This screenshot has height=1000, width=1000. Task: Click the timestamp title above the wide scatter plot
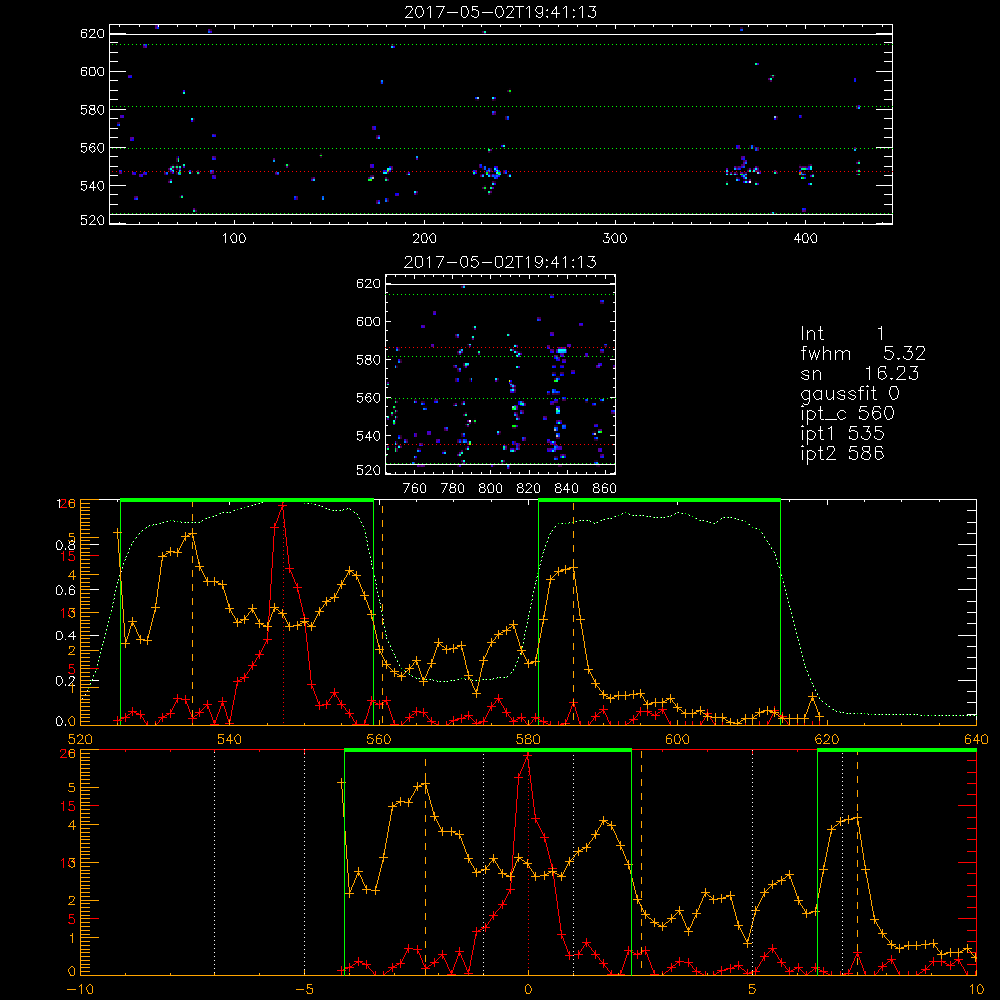(501, 12)
